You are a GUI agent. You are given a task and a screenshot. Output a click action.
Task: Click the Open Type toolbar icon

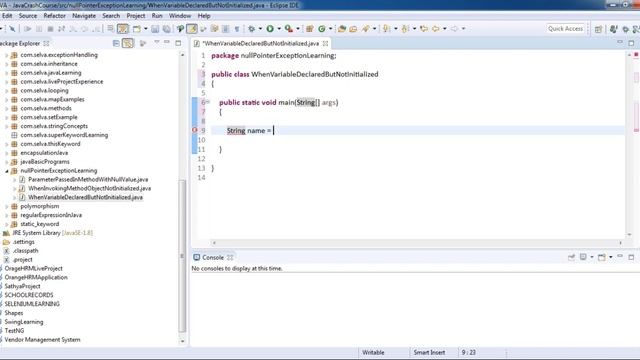click(x=342, y=29)
